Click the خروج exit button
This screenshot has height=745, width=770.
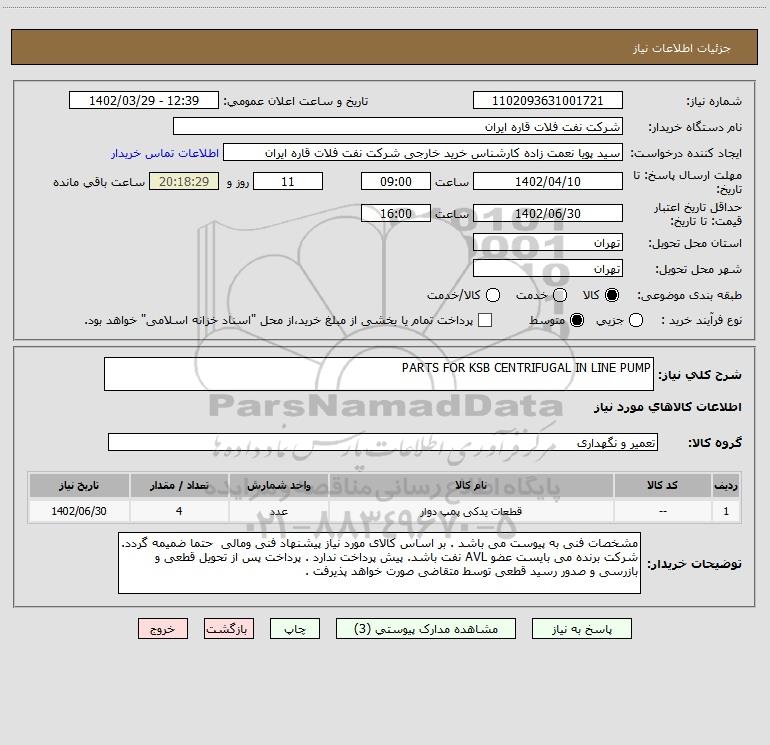click(163, 629)
